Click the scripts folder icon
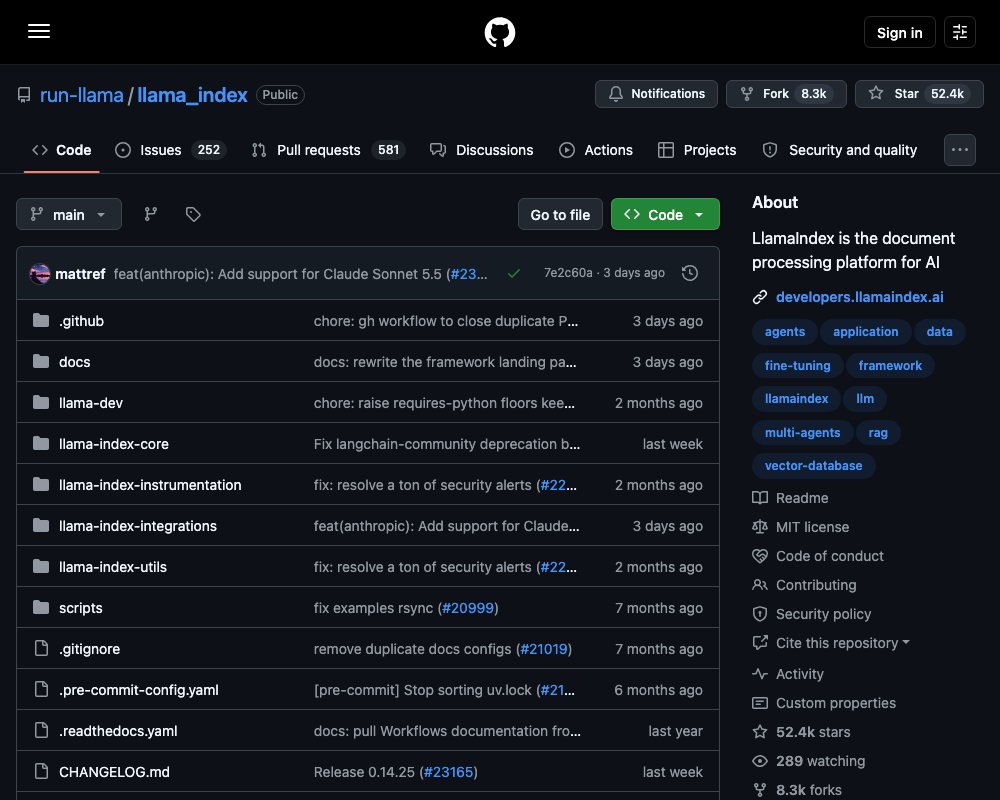 (41, 607)
